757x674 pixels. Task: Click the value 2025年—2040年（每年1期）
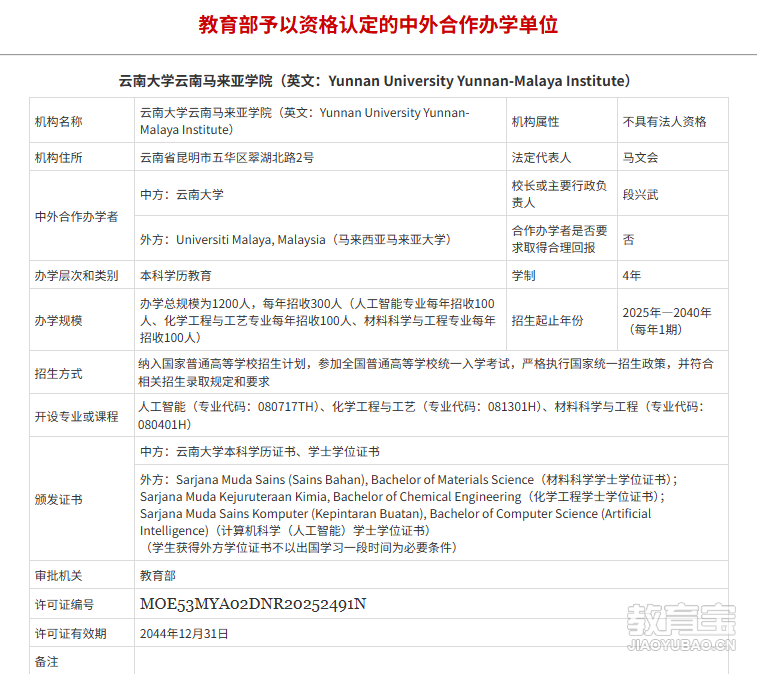(x=667, y=321)
